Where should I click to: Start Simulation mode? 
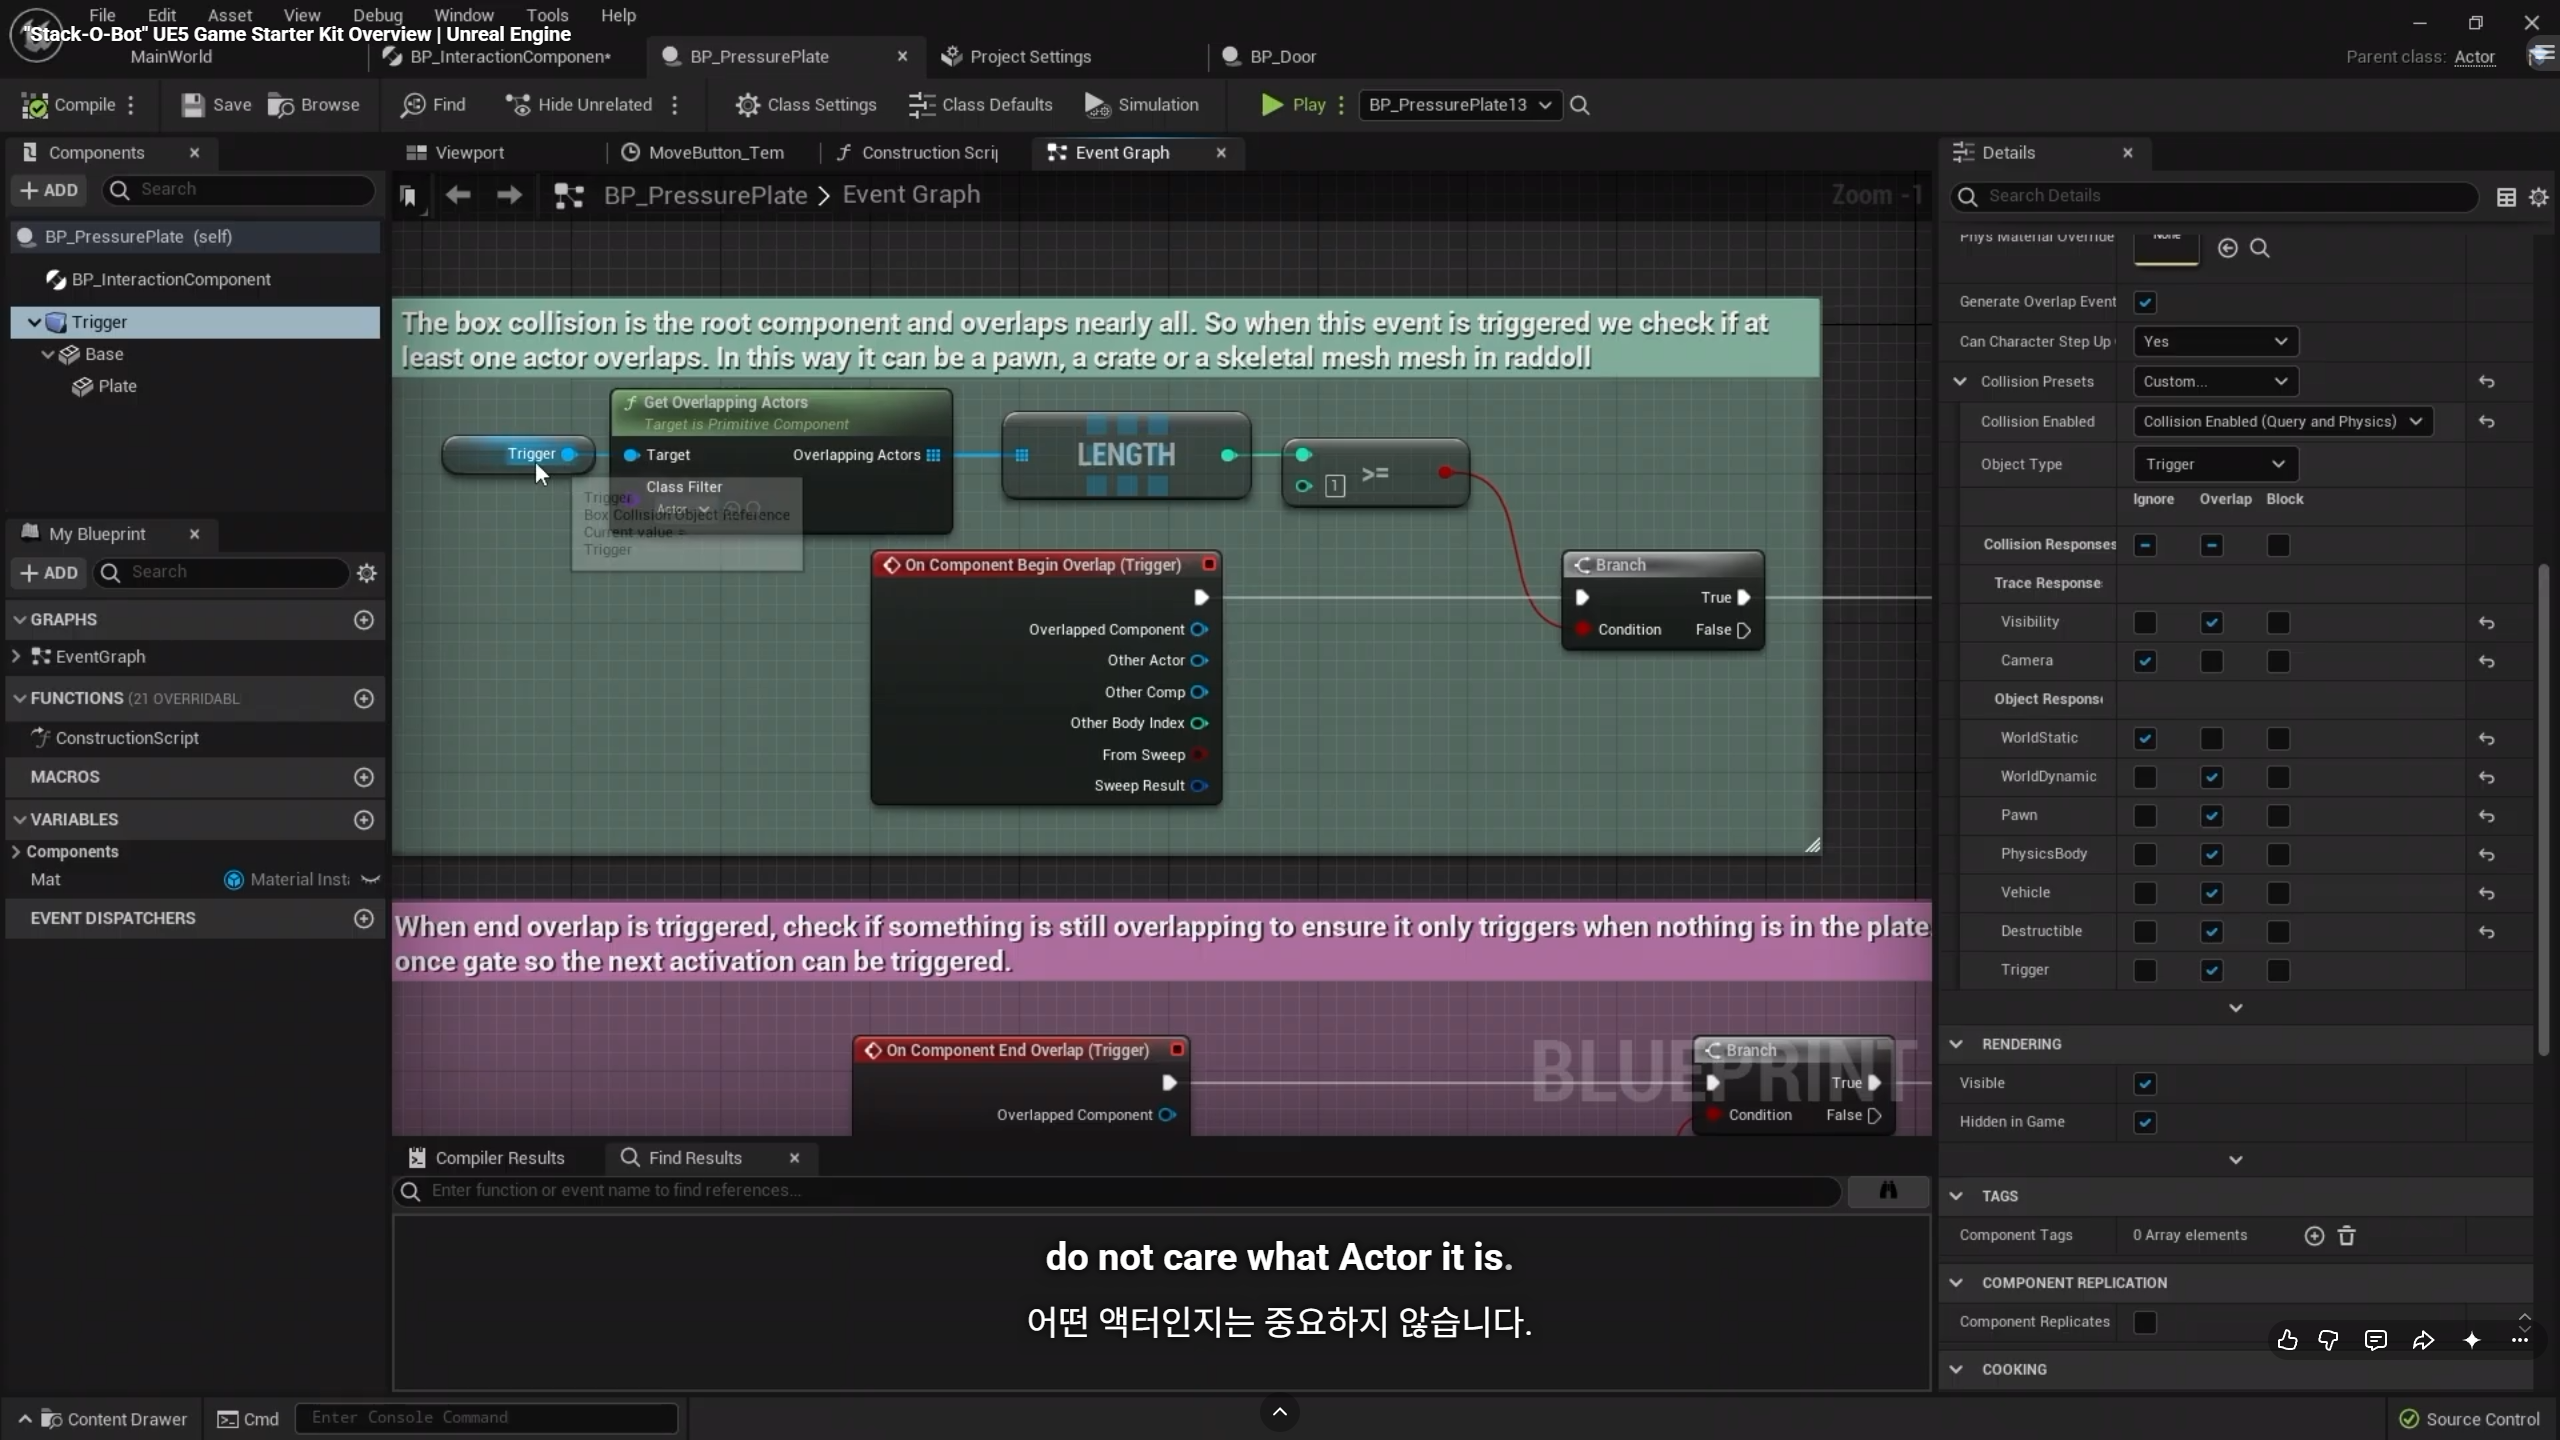tap(1142, 105)
